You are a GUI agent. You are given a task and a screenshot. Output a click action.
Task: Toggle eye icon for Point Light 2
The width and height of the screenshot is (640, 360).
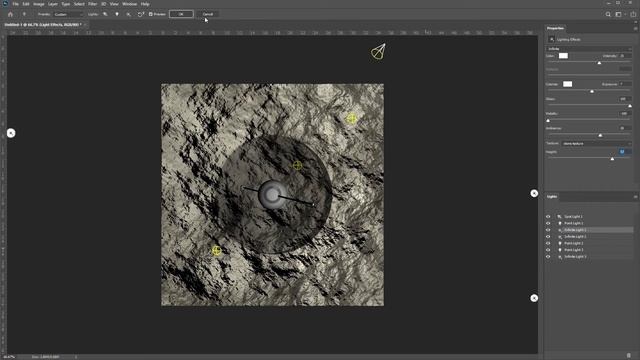[548, 243]
